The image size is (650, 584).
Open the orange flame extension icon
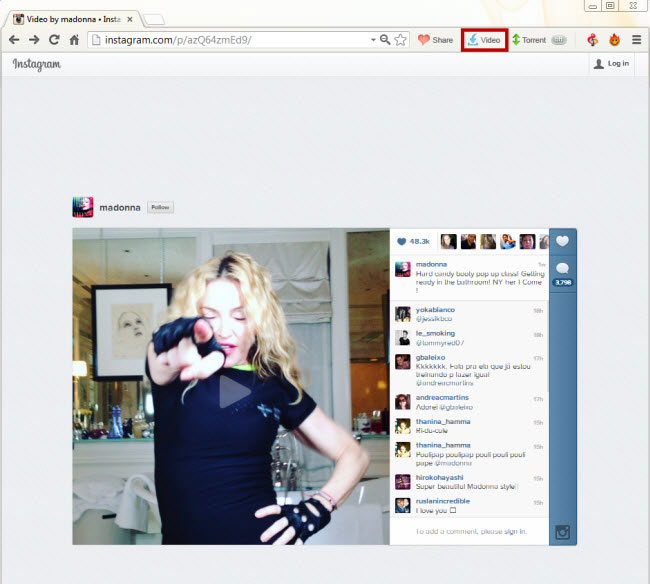[614, 40]
